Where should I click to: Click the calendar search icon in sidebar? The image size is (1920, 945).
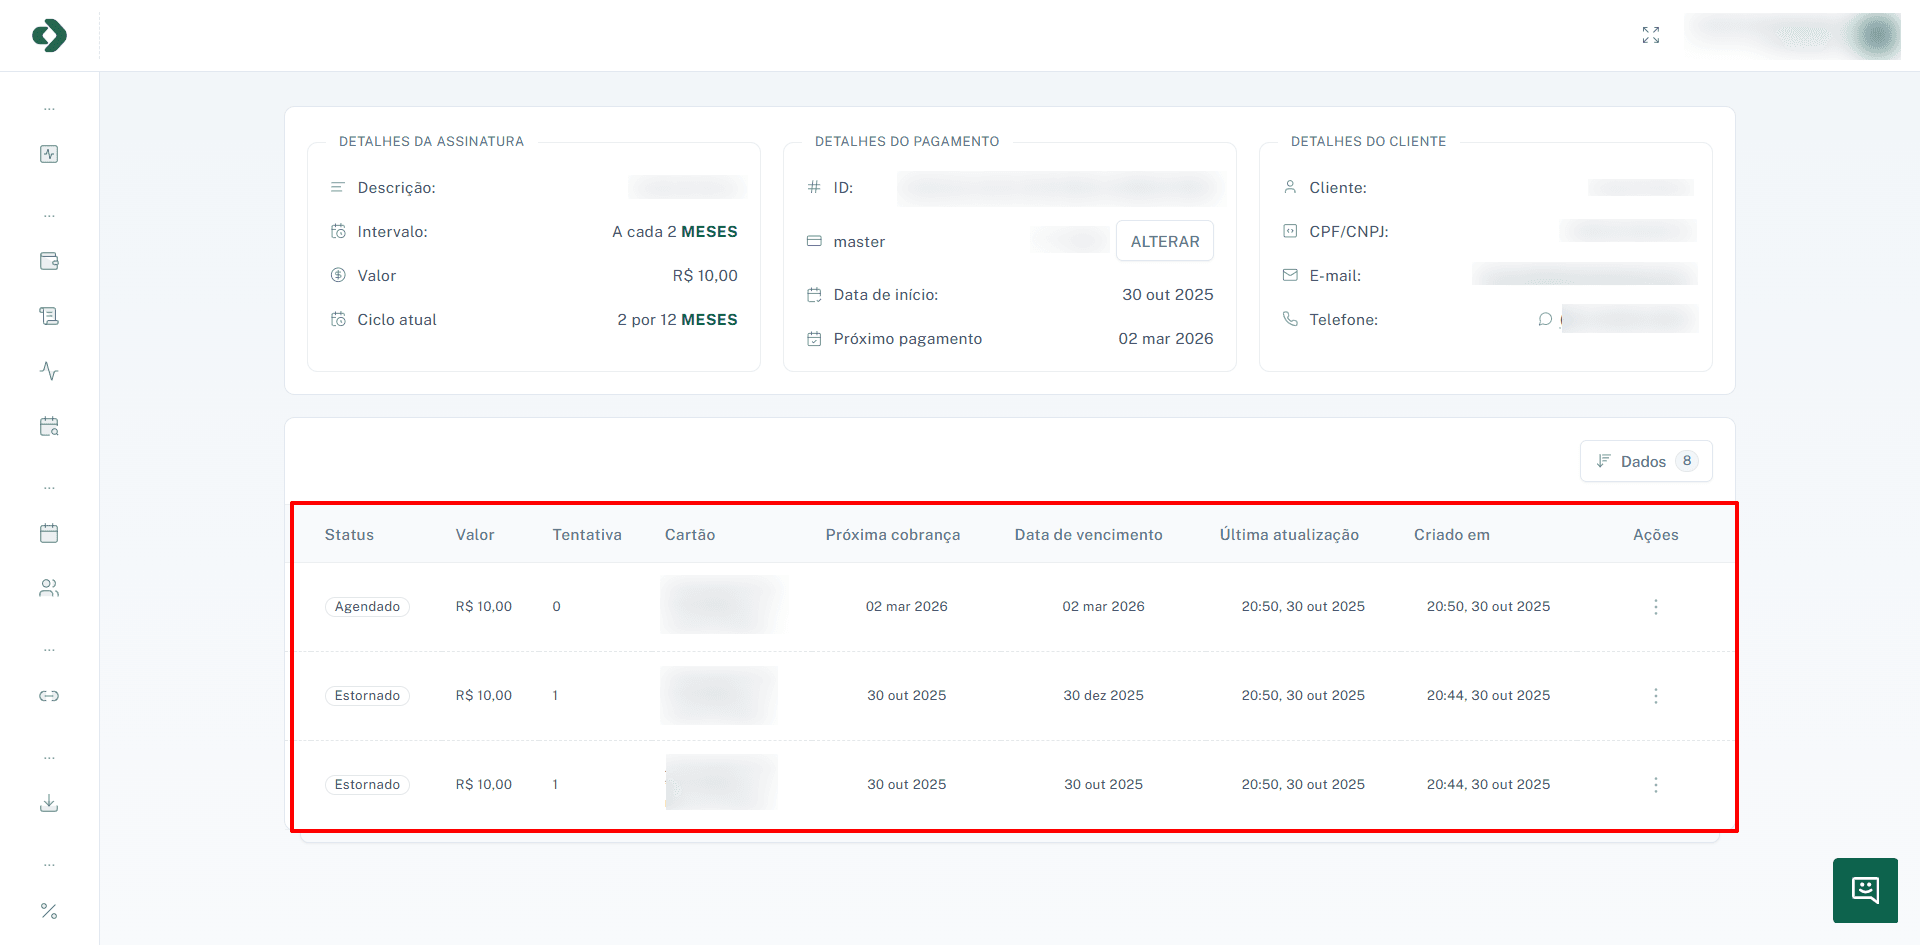coord(49,426)
